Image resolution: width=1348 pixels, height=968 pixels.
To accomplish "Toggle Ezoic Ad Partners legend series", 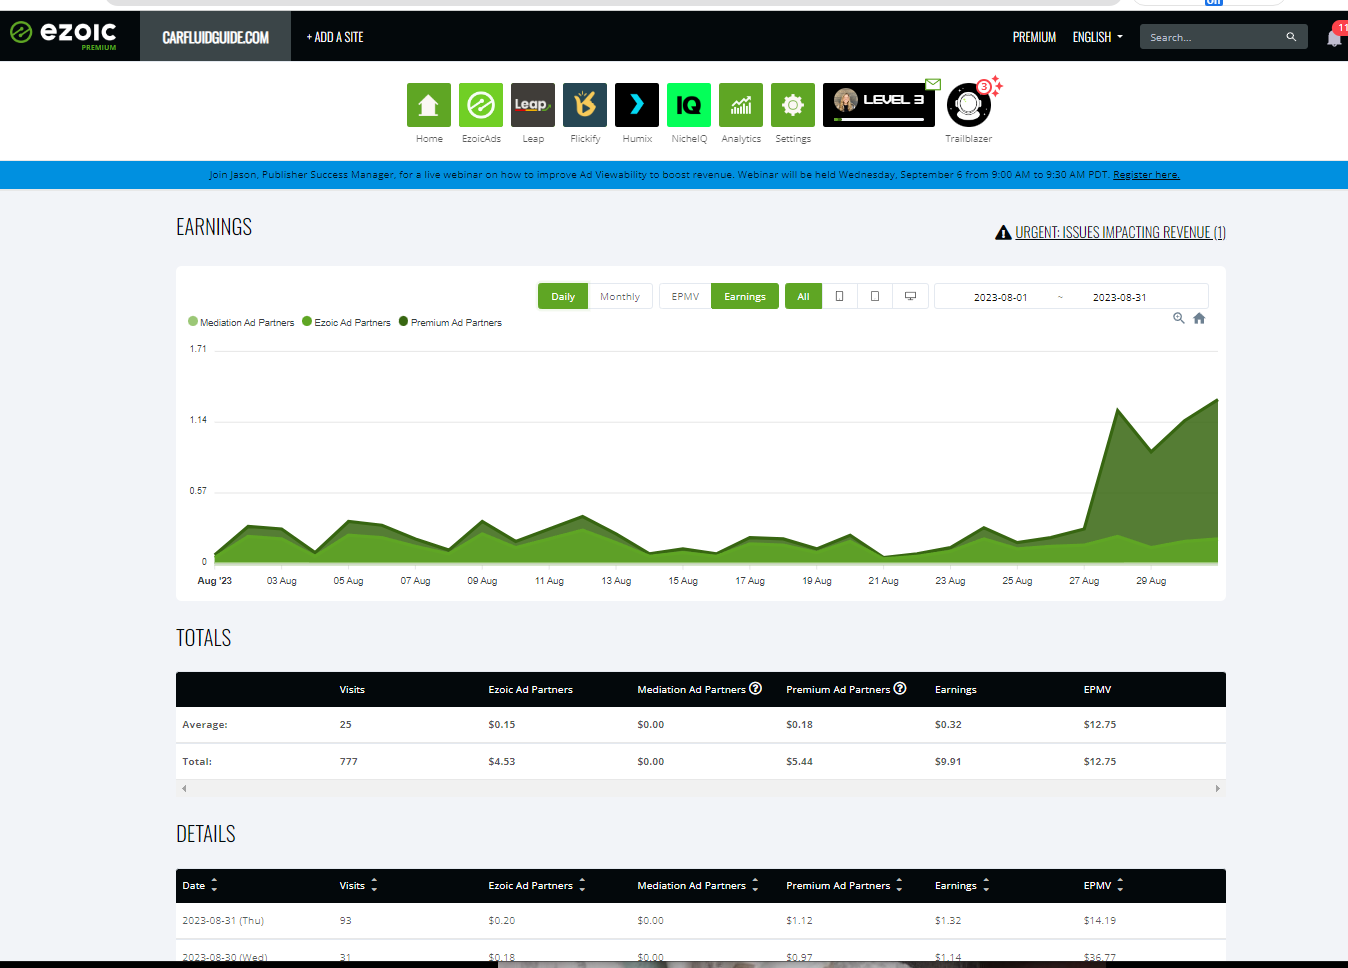I will coord(346,322).
